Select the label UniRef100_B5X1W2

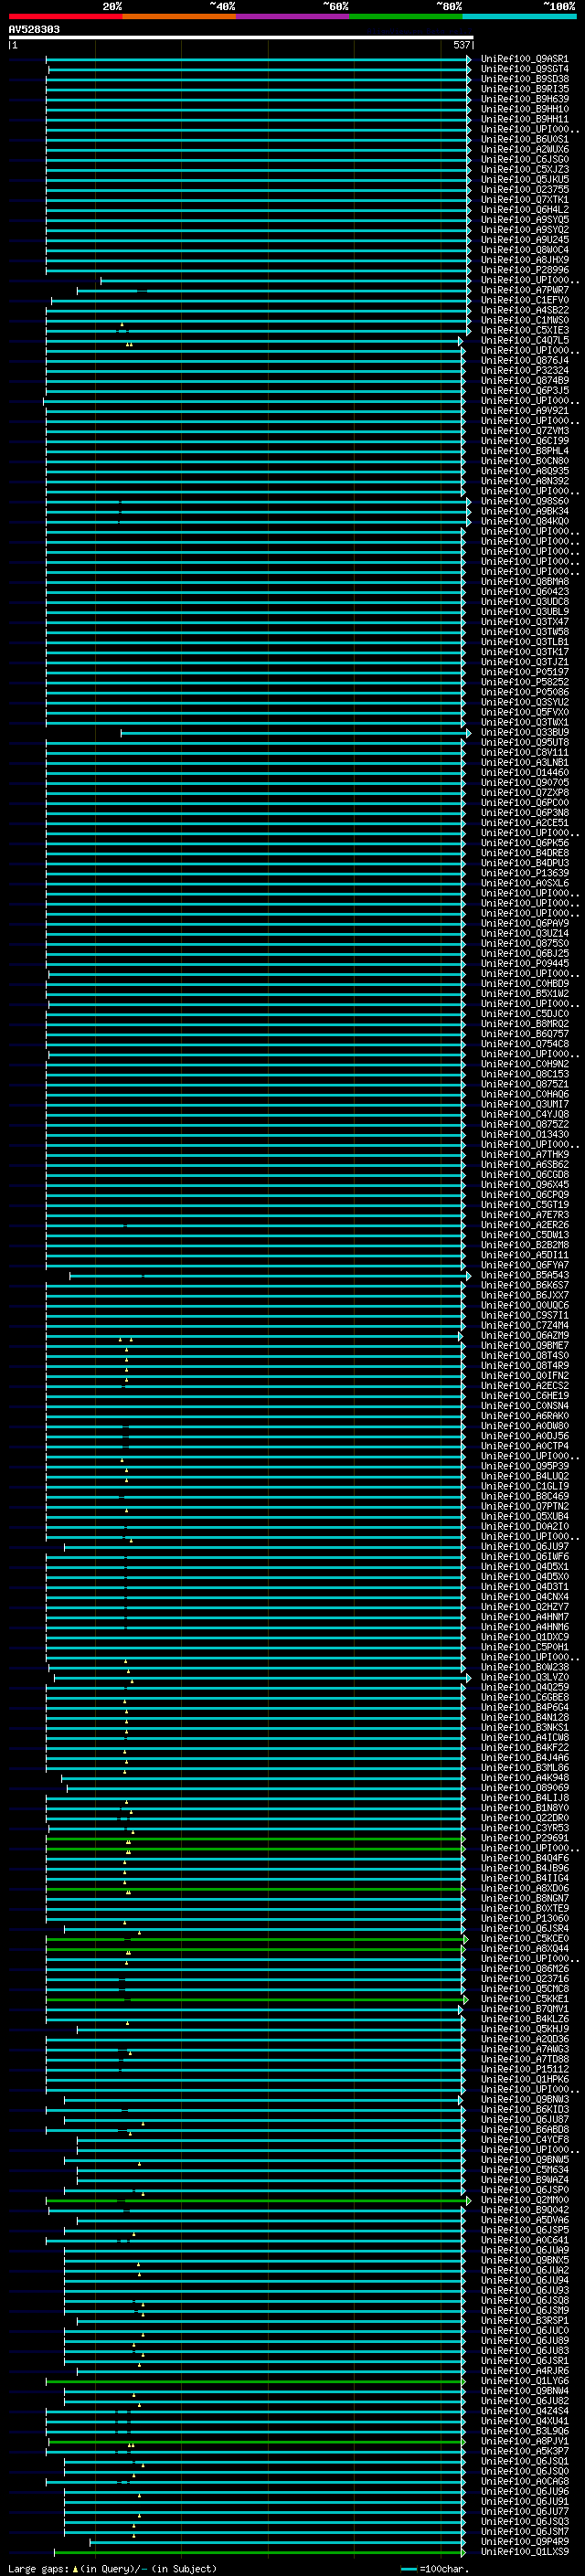pyautogui.click(x=525, y=993)
